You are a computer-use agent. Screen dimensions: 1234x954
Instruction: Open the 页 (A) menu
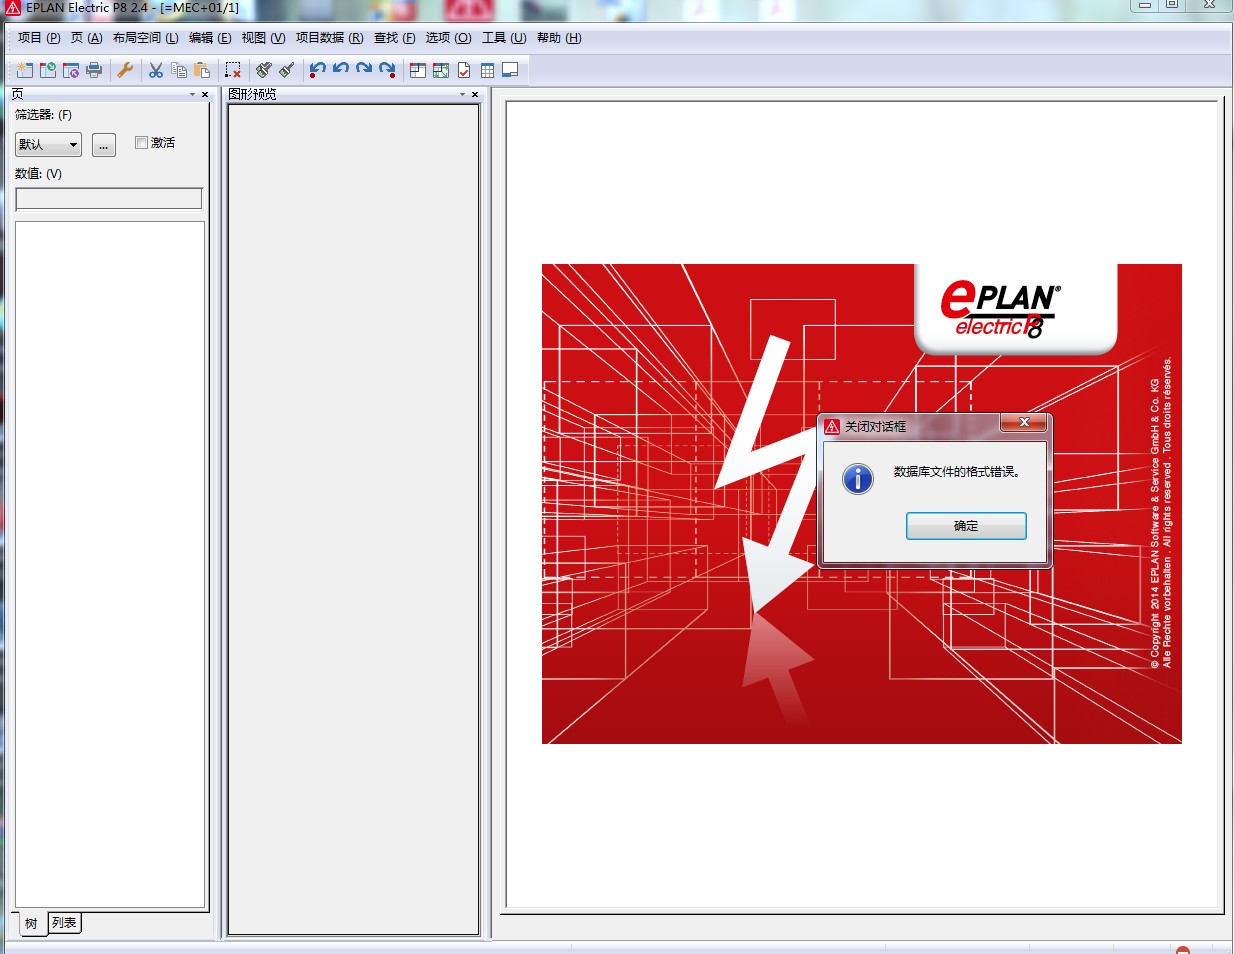tap(87, 38)
